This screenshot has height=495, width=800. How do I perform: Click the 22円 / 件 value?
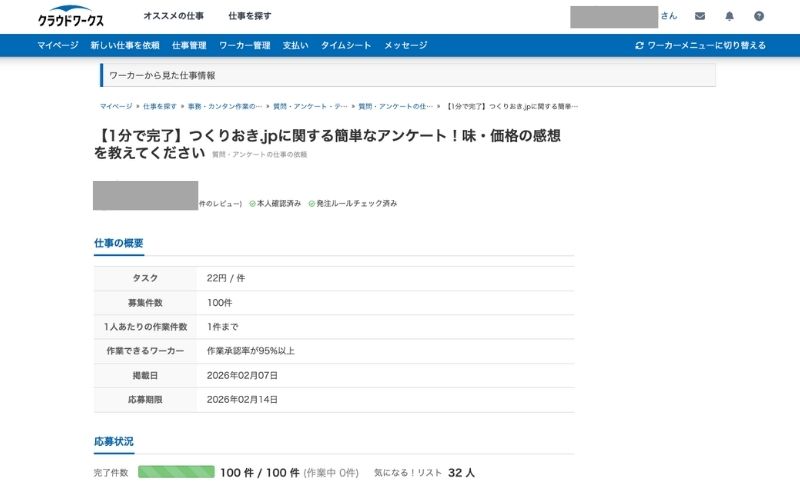(226, 278)
